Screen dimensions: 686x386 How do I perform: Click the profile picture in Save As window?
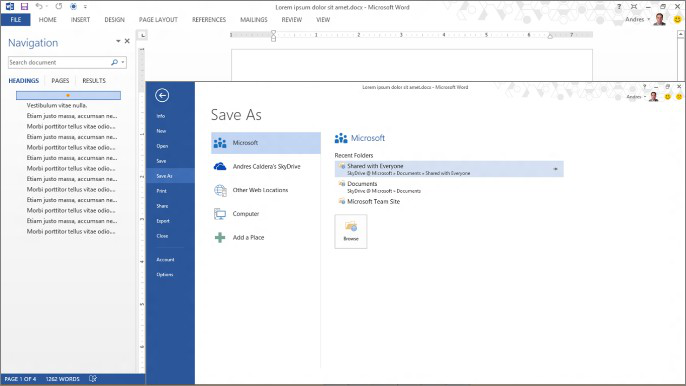click(x=654, y=97)
